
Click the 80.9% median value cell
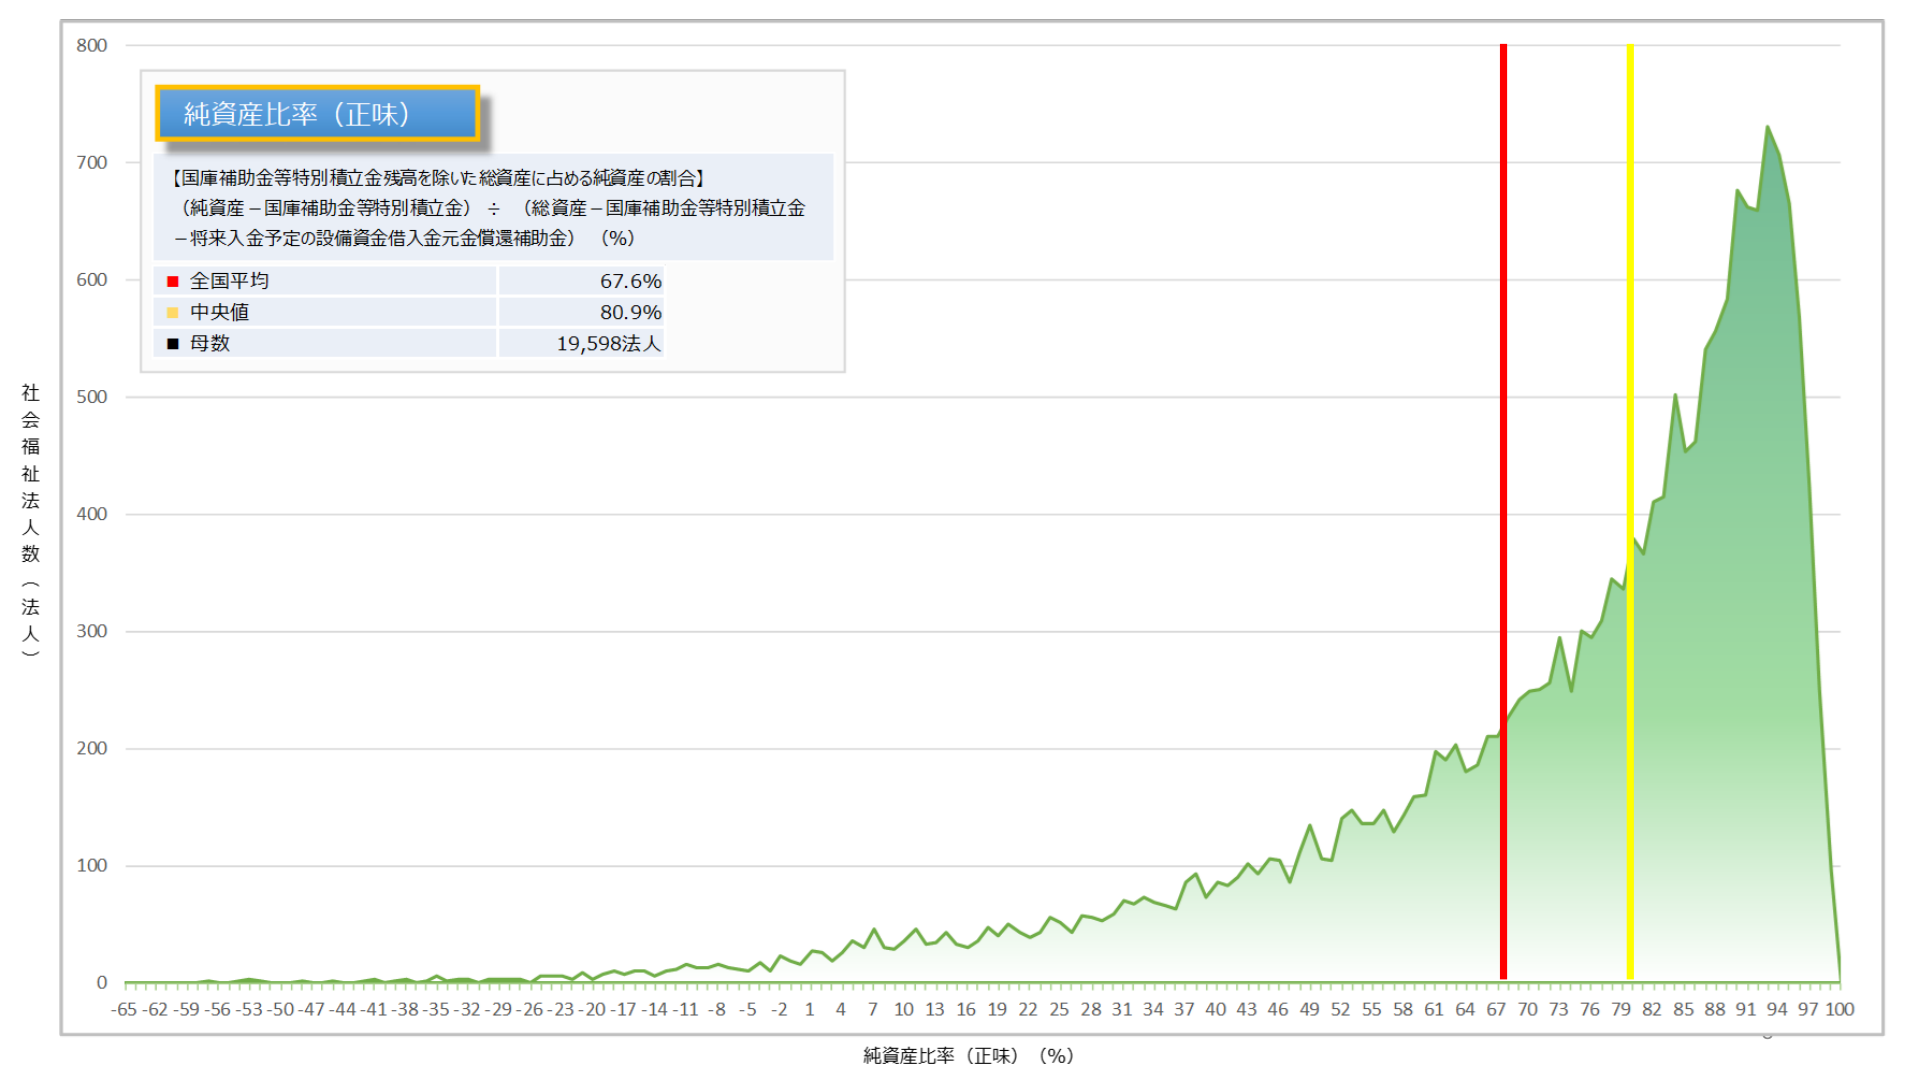pos(630,313)
